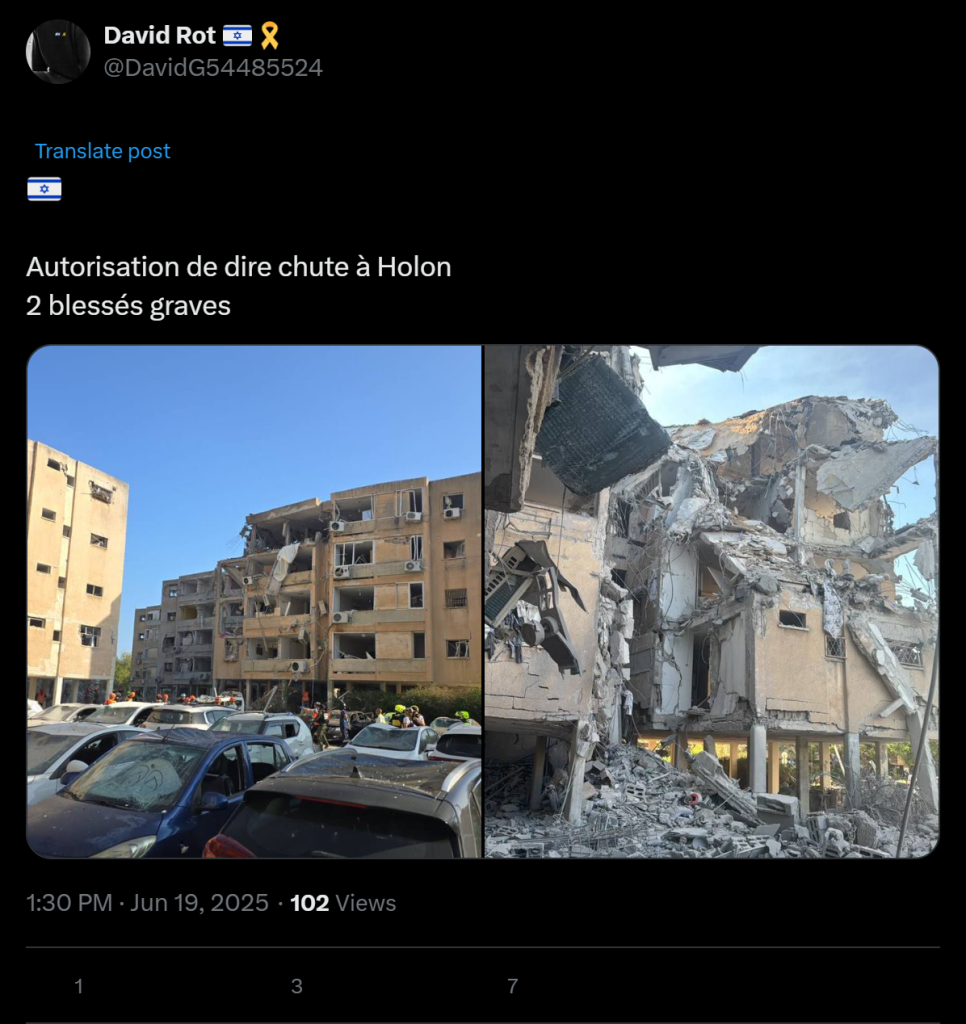The height and width of the screenshot is (1024, 966).
Task: Click Israeli flag emoji beside David Rot's name
Action: pos(237,35)
